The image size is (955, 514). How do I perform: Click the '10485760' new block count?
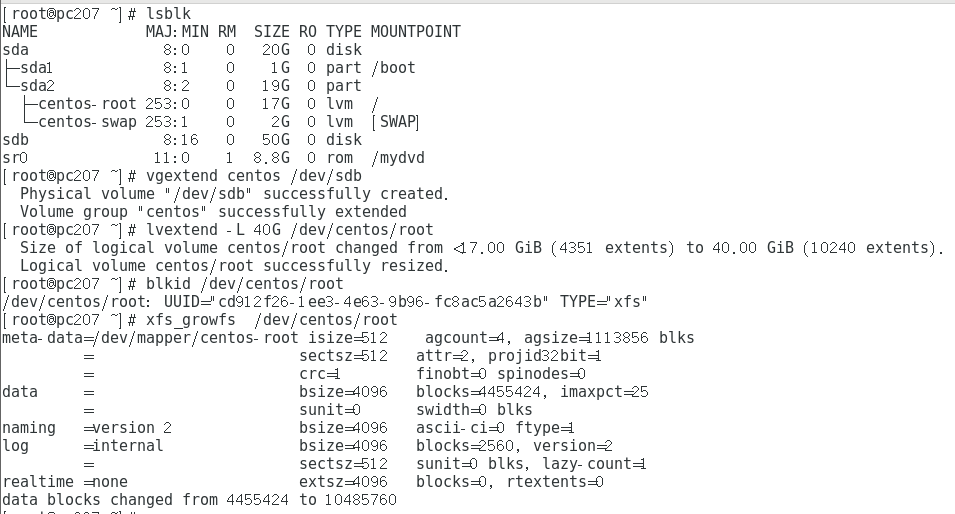click(x=360, y=500)
